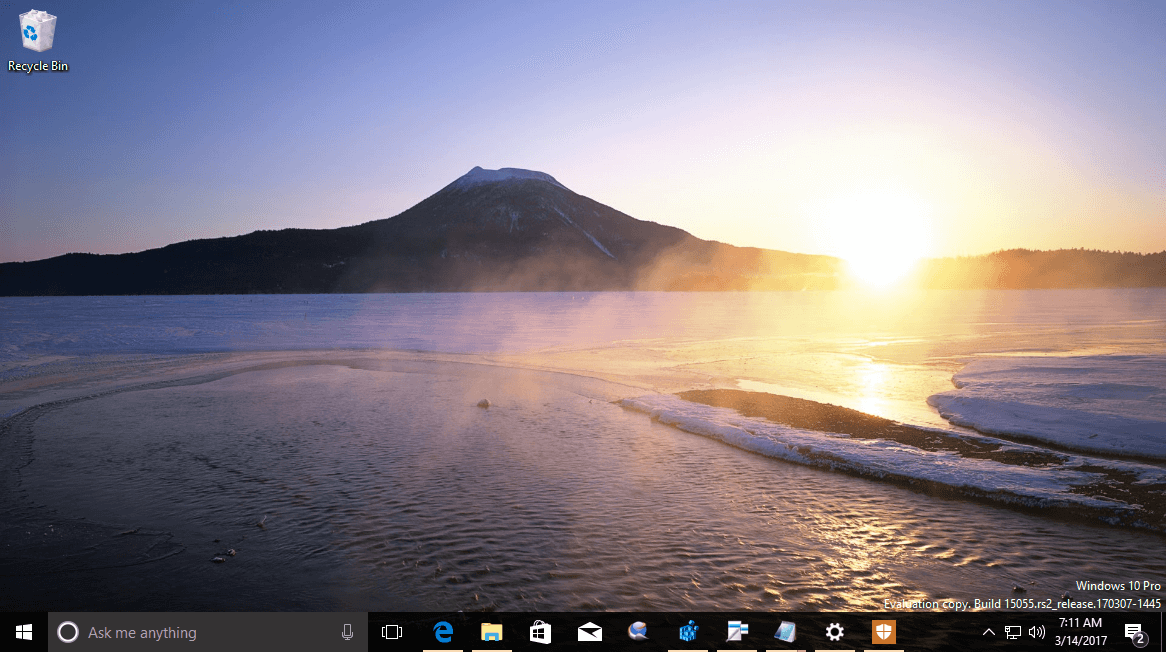1166x652 pixels.
Task: Select the document-with-pen pinned app
Action: [737, 631]
